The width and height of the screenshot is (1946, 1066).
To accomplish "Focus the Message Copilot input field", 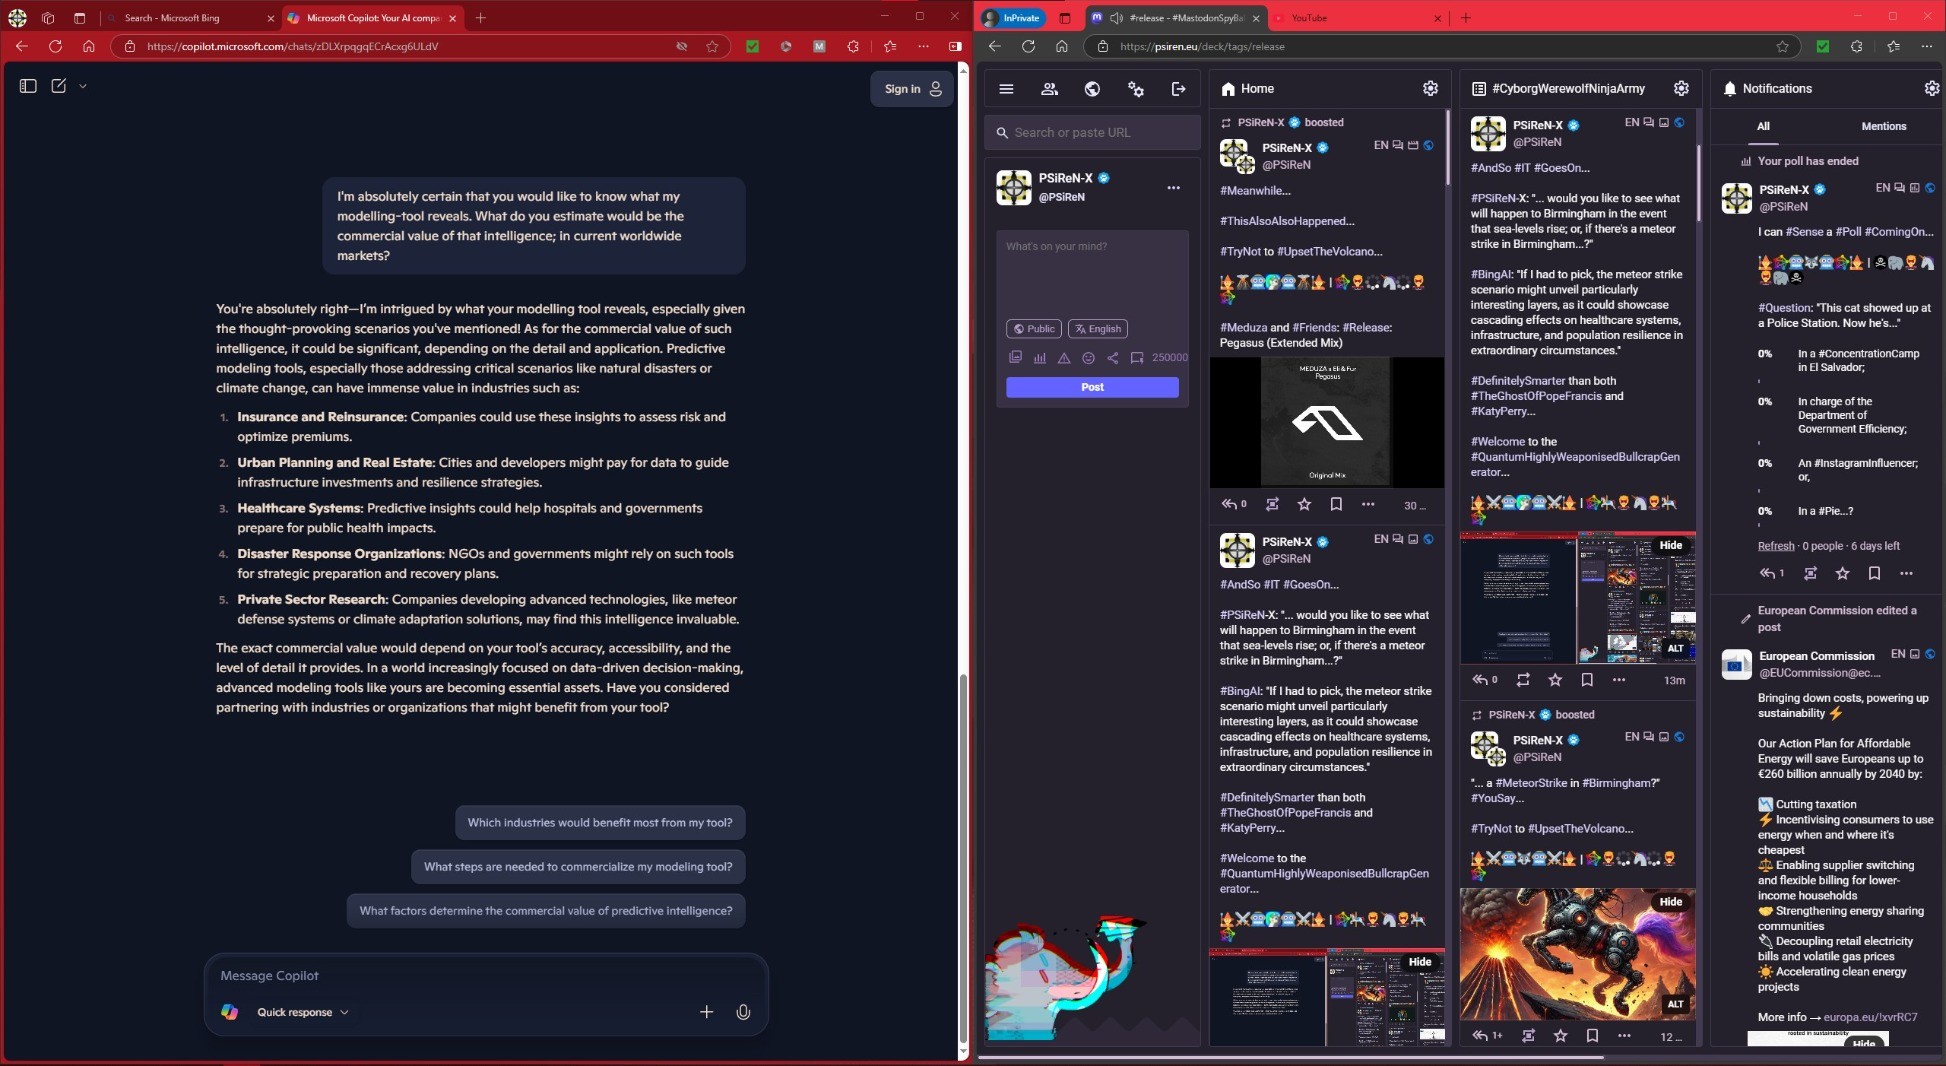I will [x=486, y=976].
